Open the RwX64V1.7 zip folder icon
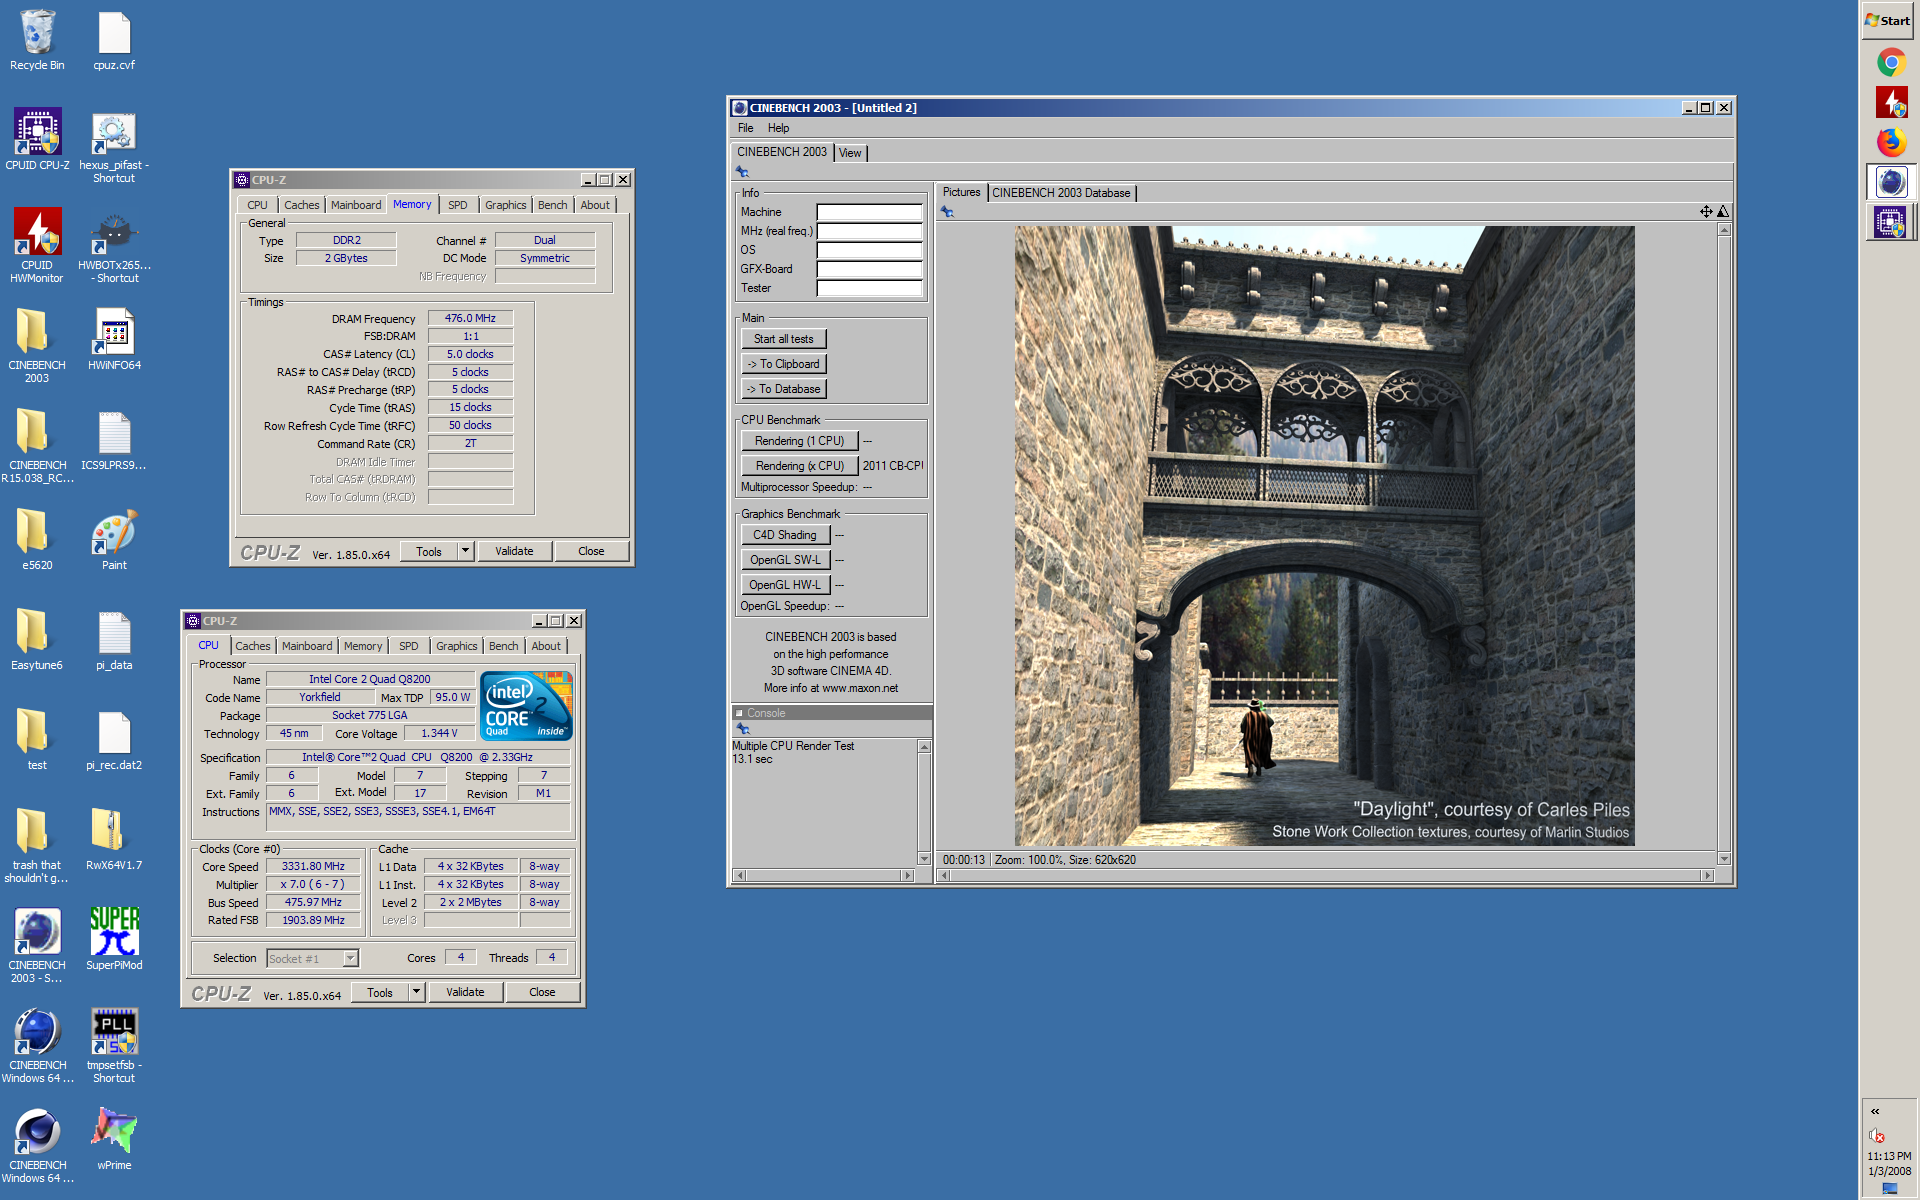Screen dimensions: 1920x1200 click(114, 840)
